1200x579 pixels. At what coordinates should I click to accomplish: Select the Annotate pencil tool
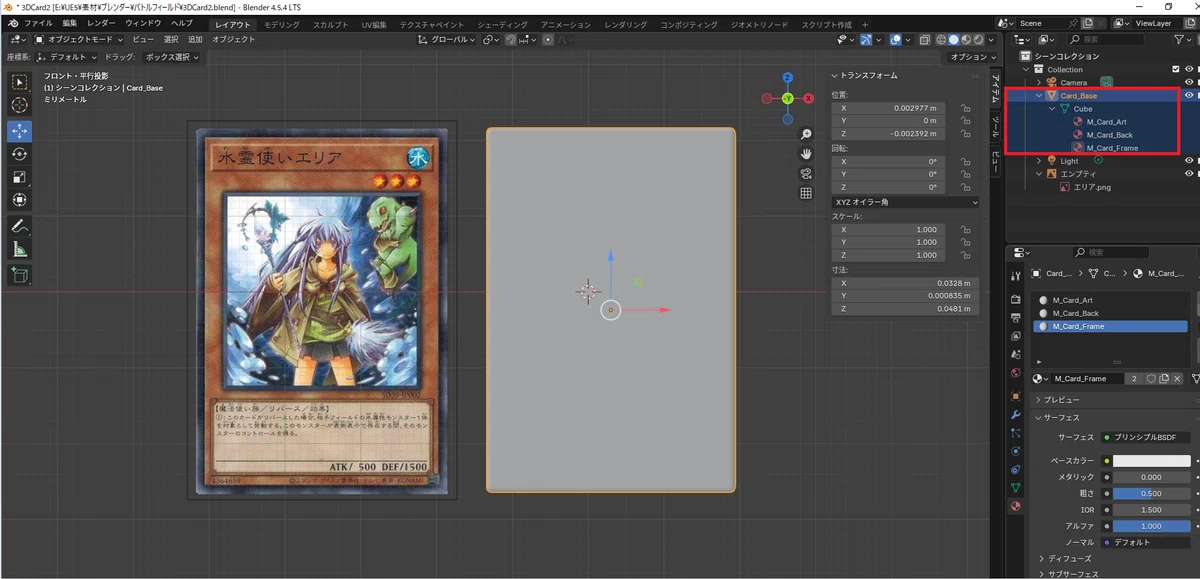click(20, 226)
